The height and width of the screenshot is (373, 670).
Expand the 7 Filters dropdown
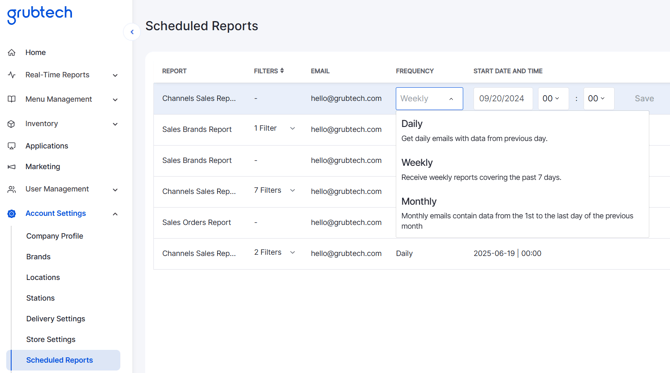(292, 191)
